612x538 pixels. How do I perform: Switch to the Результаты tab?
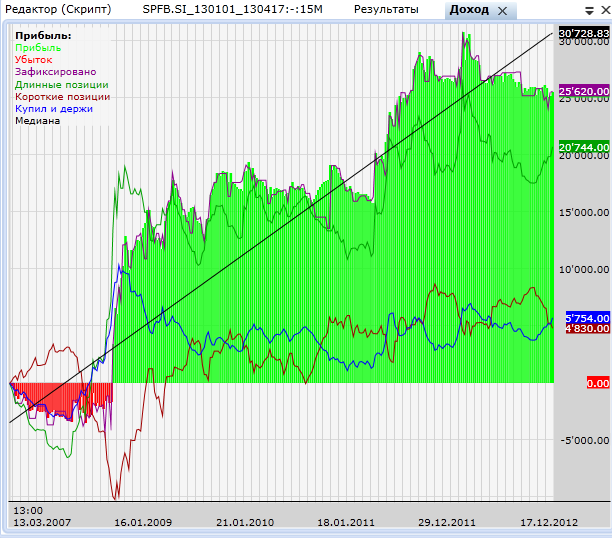pyautogui.click(x=386, y=9)
